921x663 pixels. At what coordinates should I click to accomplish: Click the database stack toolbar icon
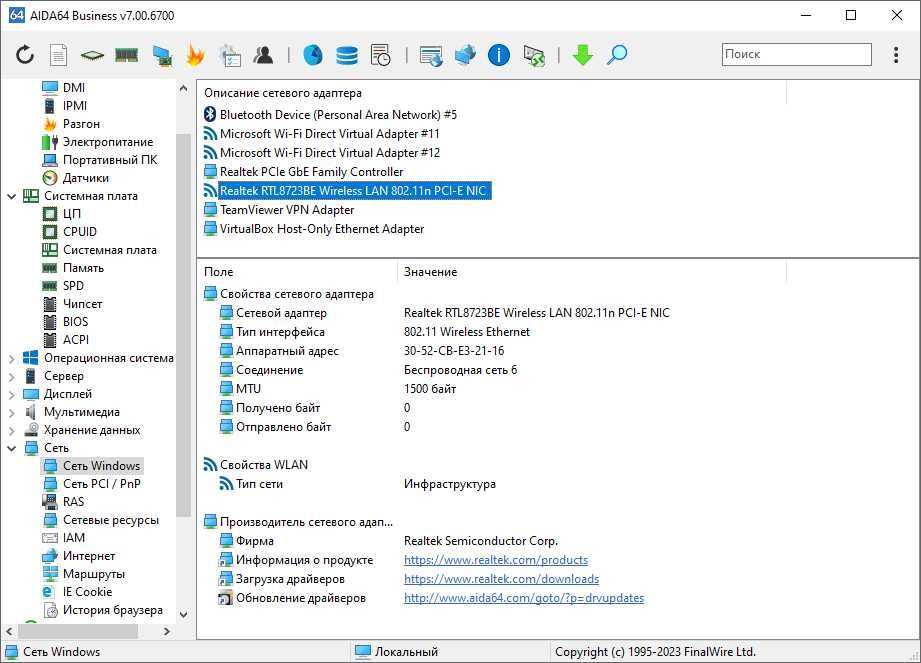[347, 55]
